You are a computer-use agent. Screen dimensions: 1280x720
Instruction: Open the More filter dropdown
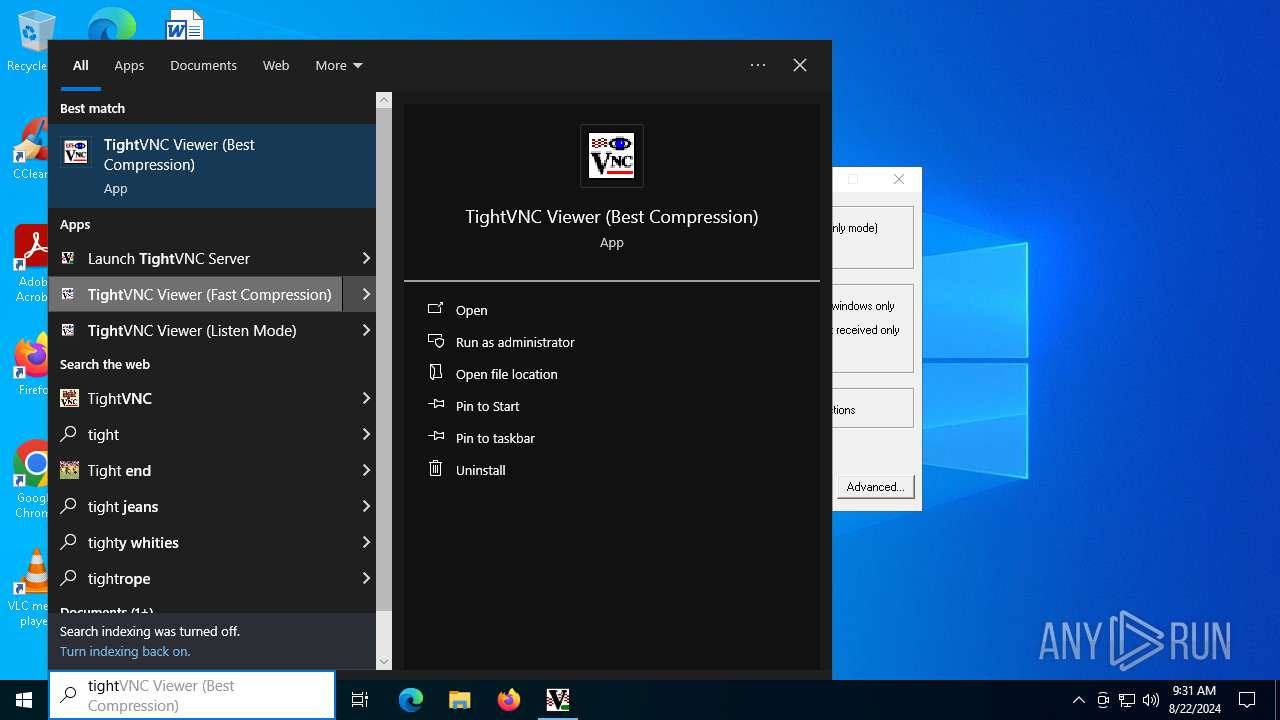(x=339, y=65)
